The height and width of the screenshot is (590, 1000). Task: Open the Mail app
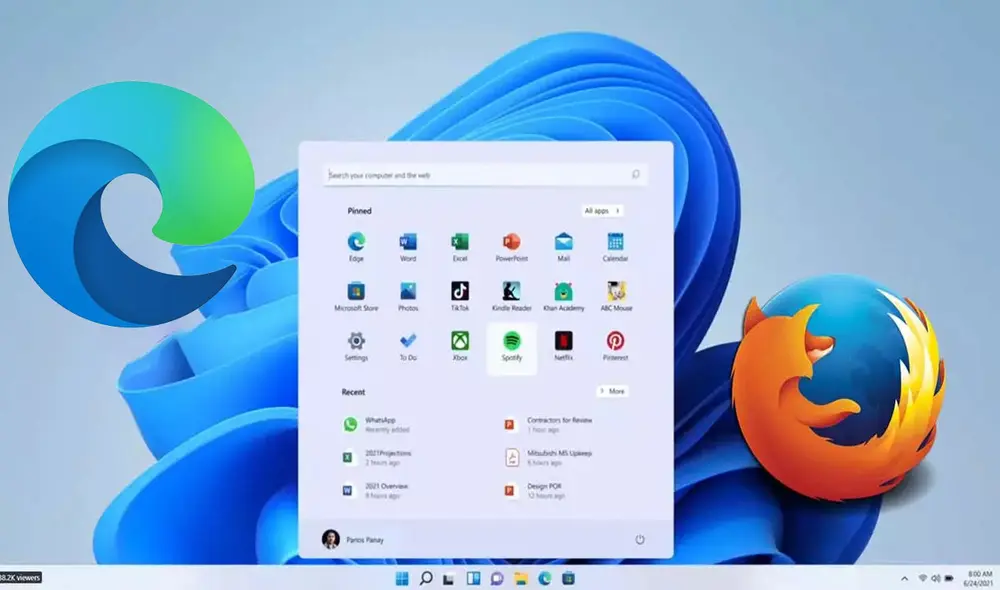(562, 245)
